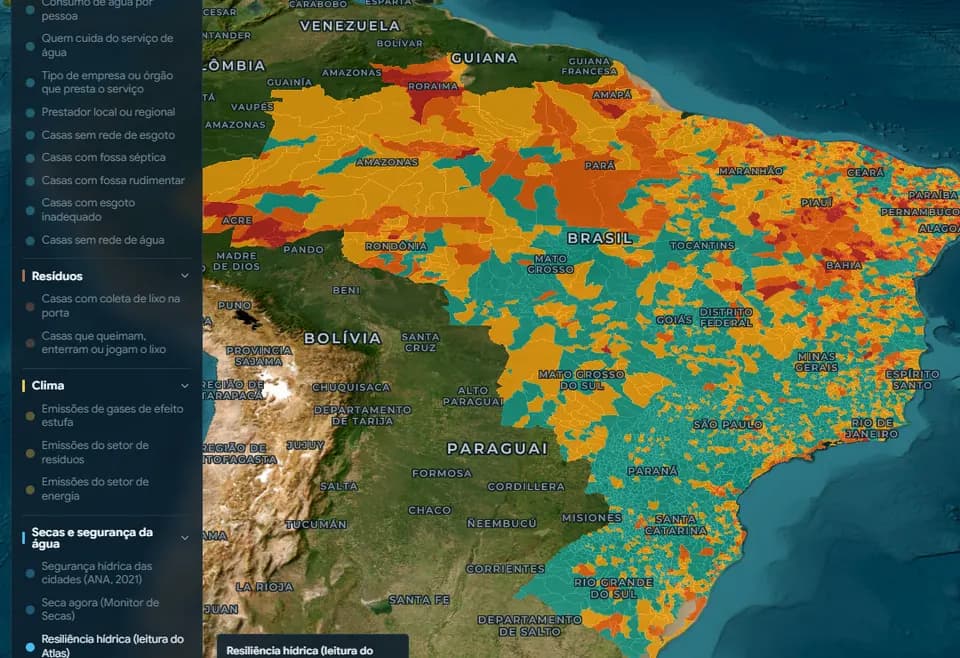Click the PARÁ state label

(x=599, y=166)
